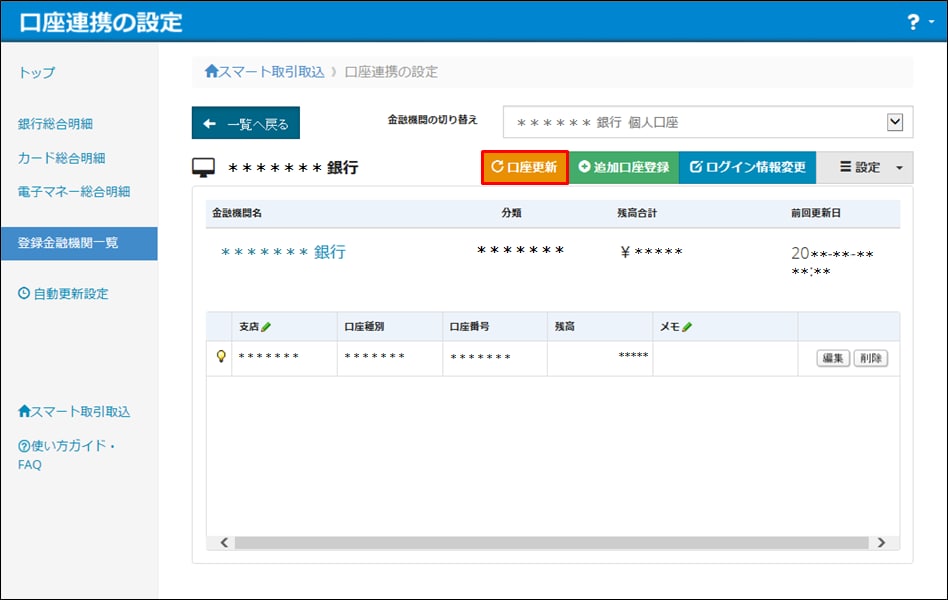Click スマート取引取込 sidebar link
948x600 pixels.
74,412
